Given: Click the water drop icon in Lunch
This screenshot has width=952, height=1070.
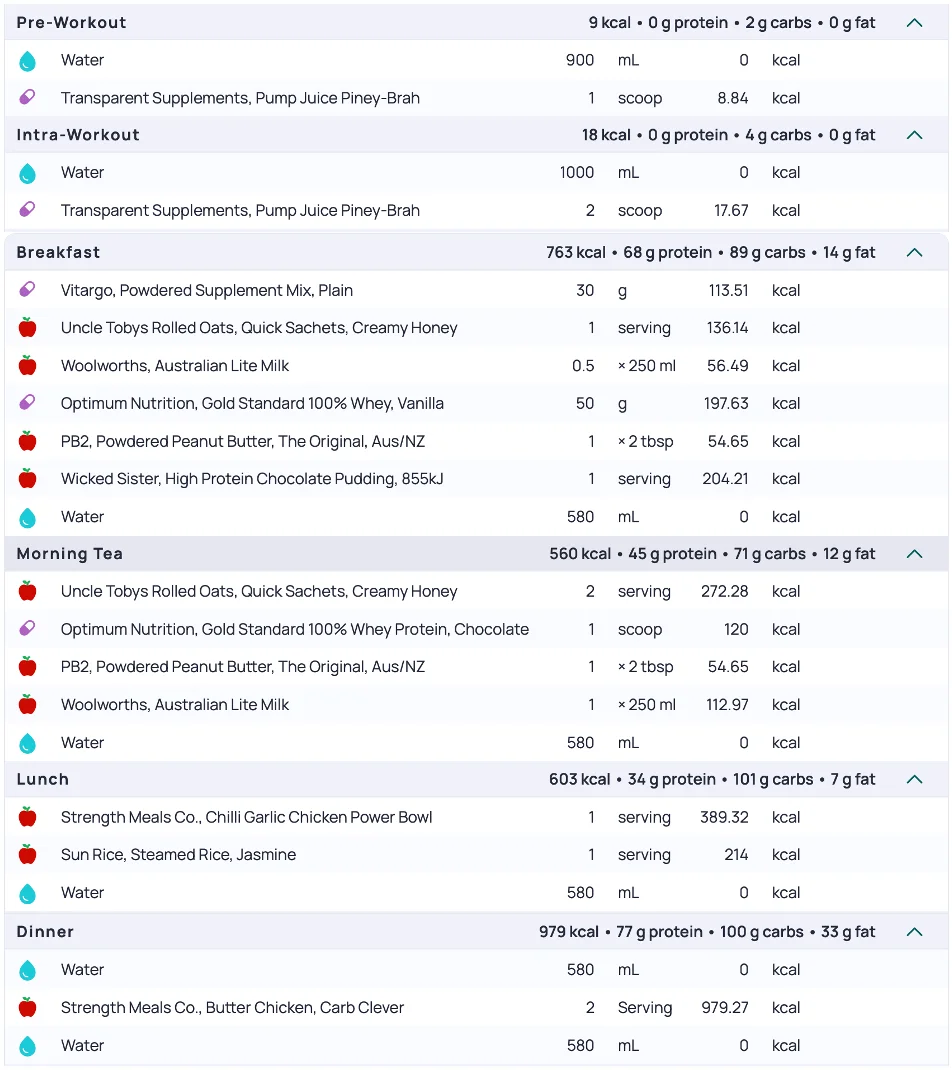Looking at the screenshot, I should point(28,893).
